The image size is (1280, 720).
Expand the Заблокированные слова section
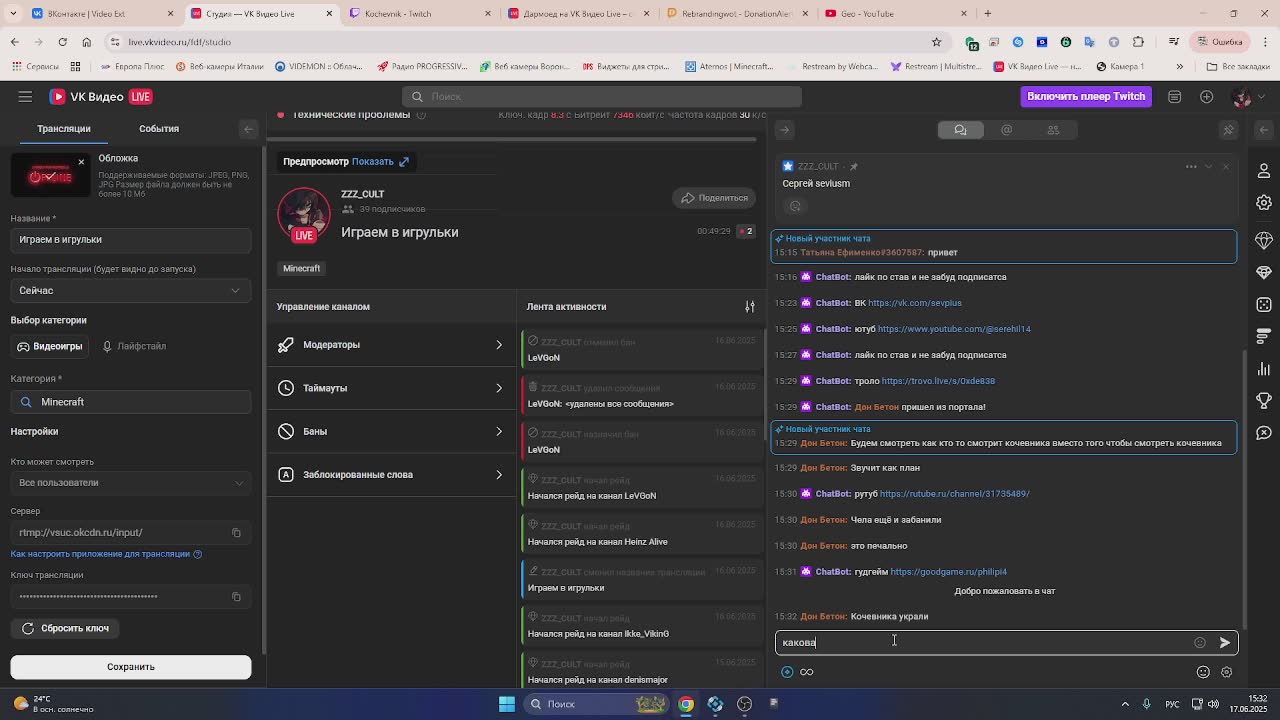(390, 474)
